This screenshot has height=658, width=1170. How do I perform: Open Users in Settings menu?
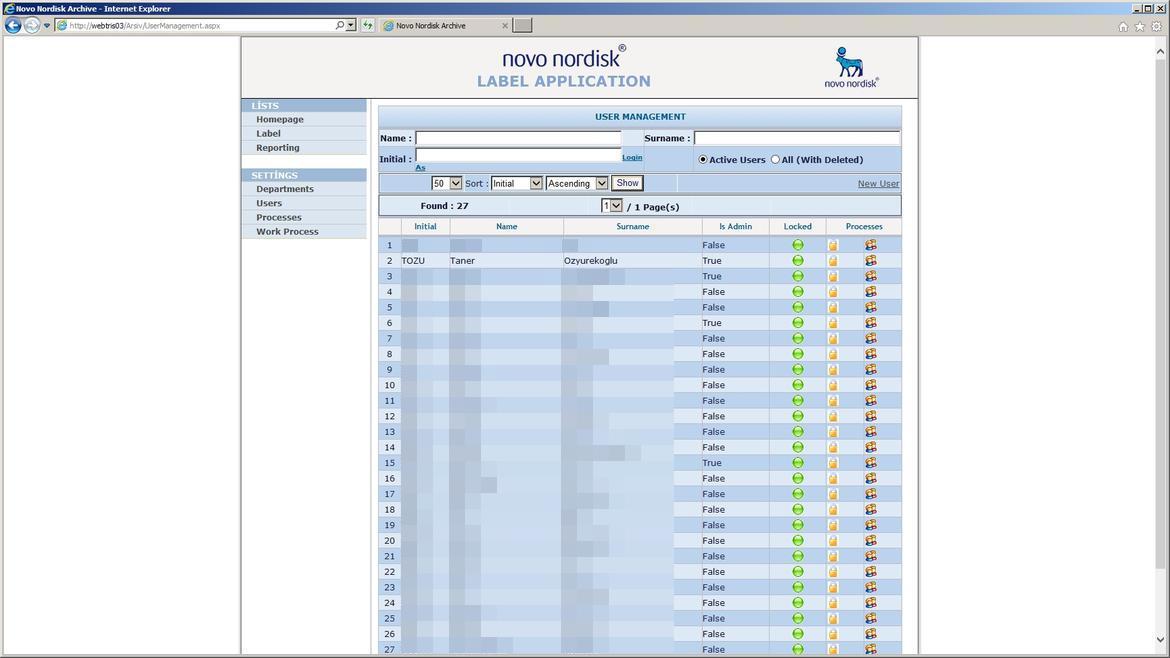[269, 203]
